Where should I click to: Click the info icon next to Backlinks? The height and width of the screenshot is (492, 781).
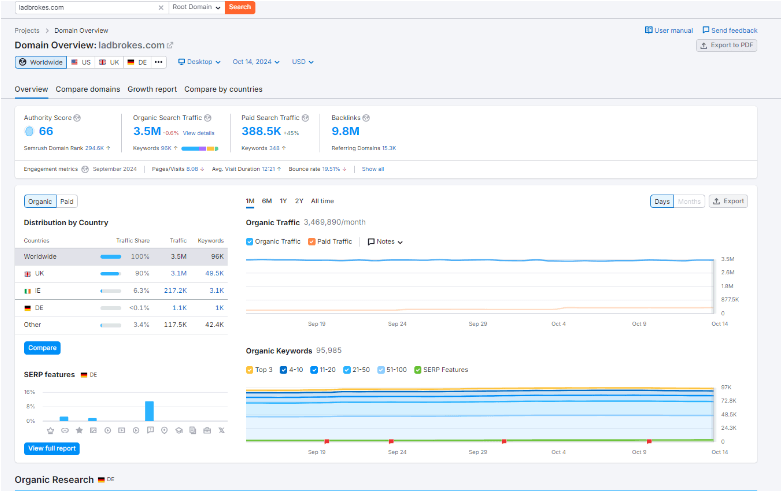pyautogui.click(x=366, y=118)
